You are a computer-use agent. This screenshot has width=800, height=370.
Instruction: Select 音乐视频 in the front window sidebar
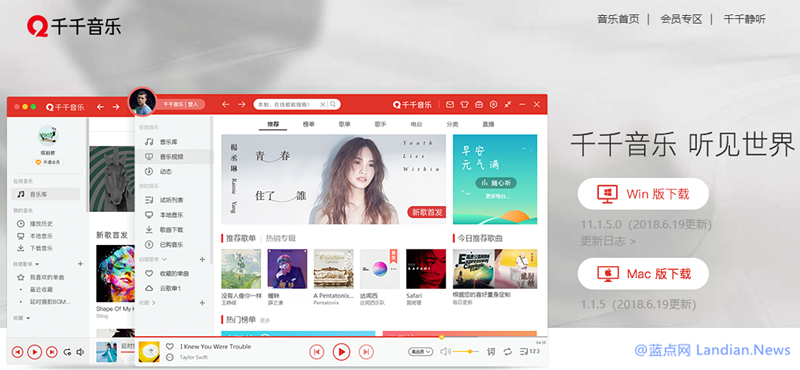click(173, 157)
